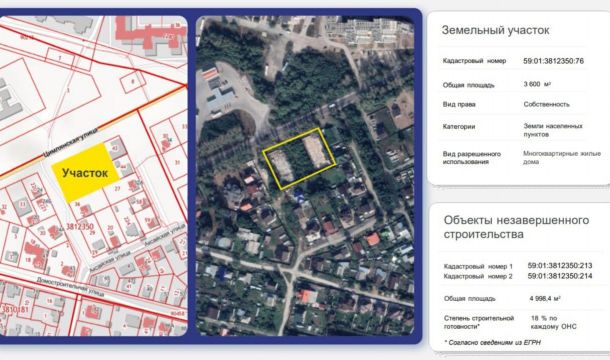Click the footnote "* Согласно сведениям из ЕГРН"
610x360 pixels.
coord(493,342)
